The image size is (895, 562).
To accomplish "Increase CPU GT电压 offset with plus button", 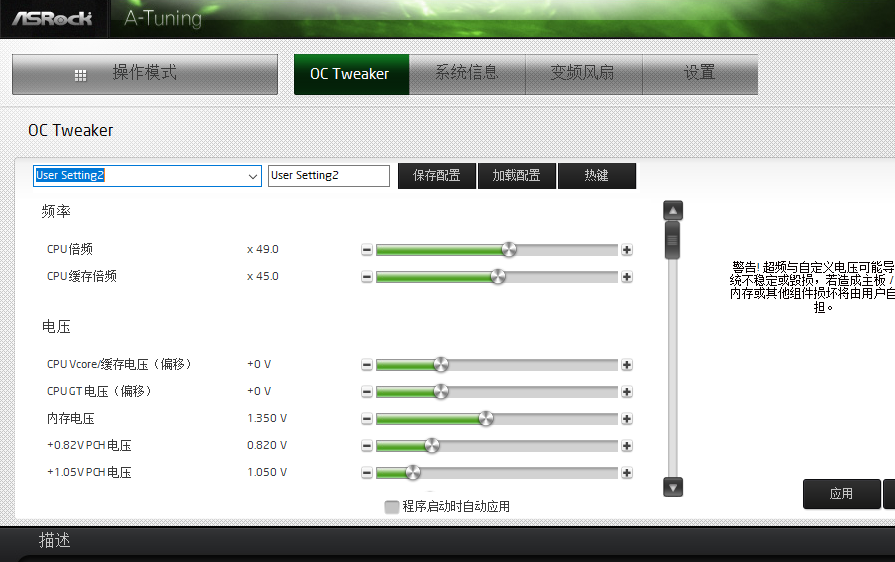I will point(627,391).
